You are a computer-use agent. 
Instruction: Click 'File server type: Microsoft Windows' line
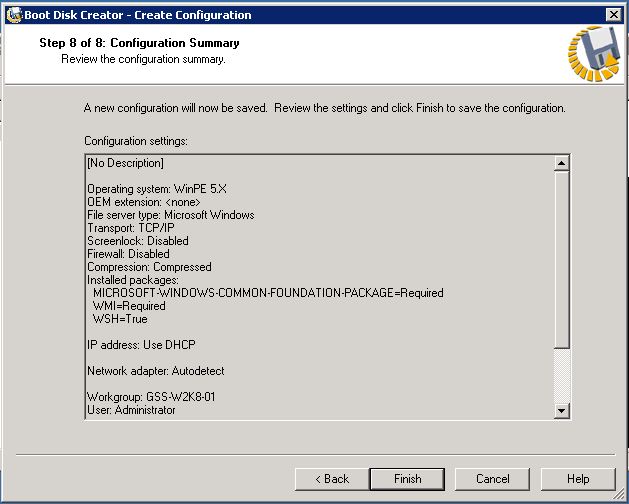pyautogui.click(x=170, y=215)
